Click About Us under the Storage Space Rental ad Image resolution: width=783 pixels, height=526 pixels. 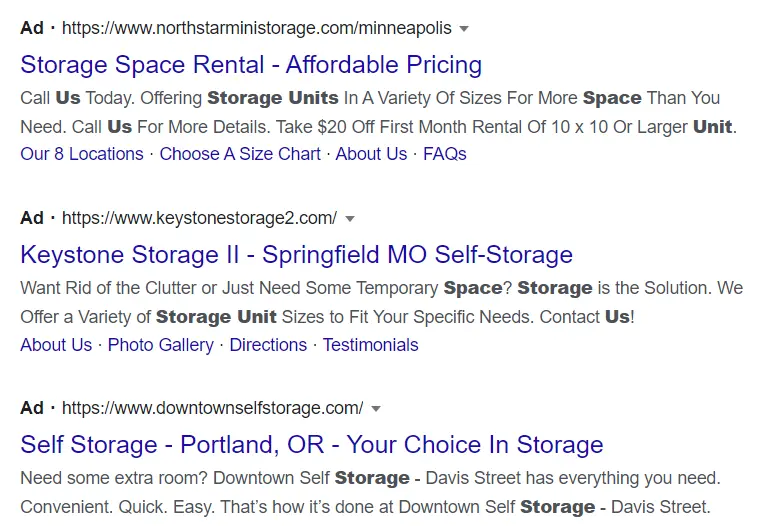371,154
